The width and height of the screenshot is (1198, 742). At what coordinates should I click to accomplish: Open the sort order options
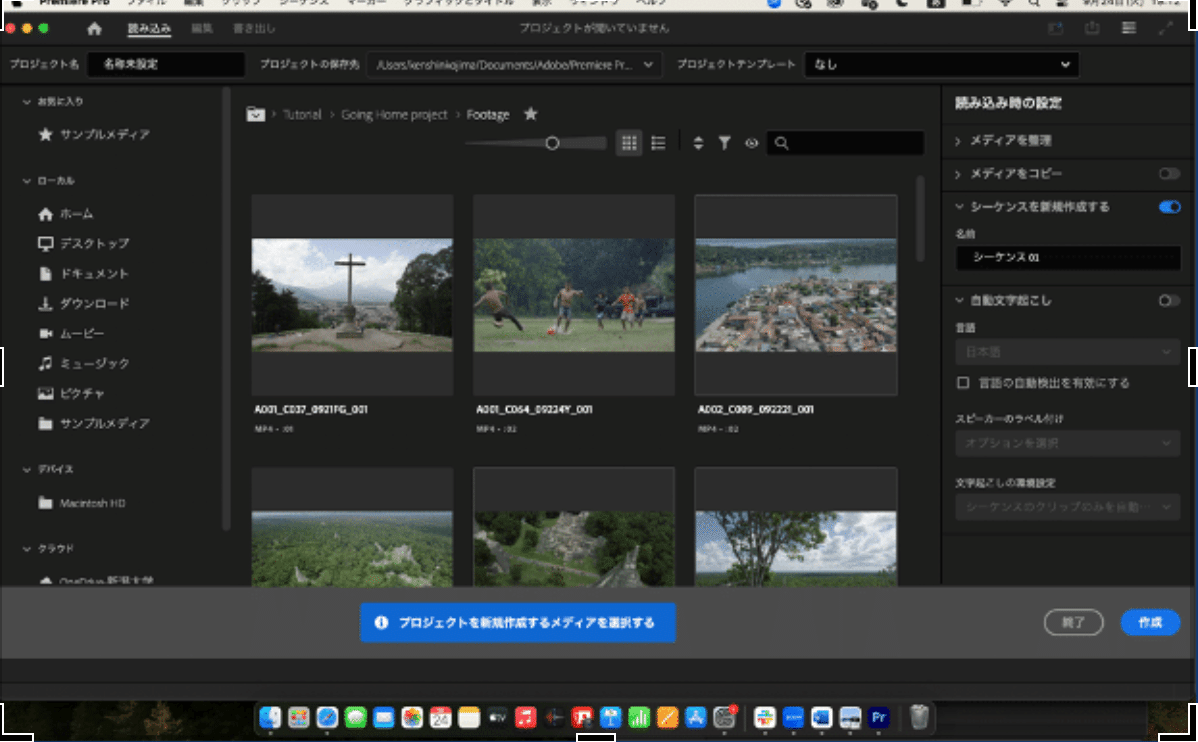click(x=698, y=143)
